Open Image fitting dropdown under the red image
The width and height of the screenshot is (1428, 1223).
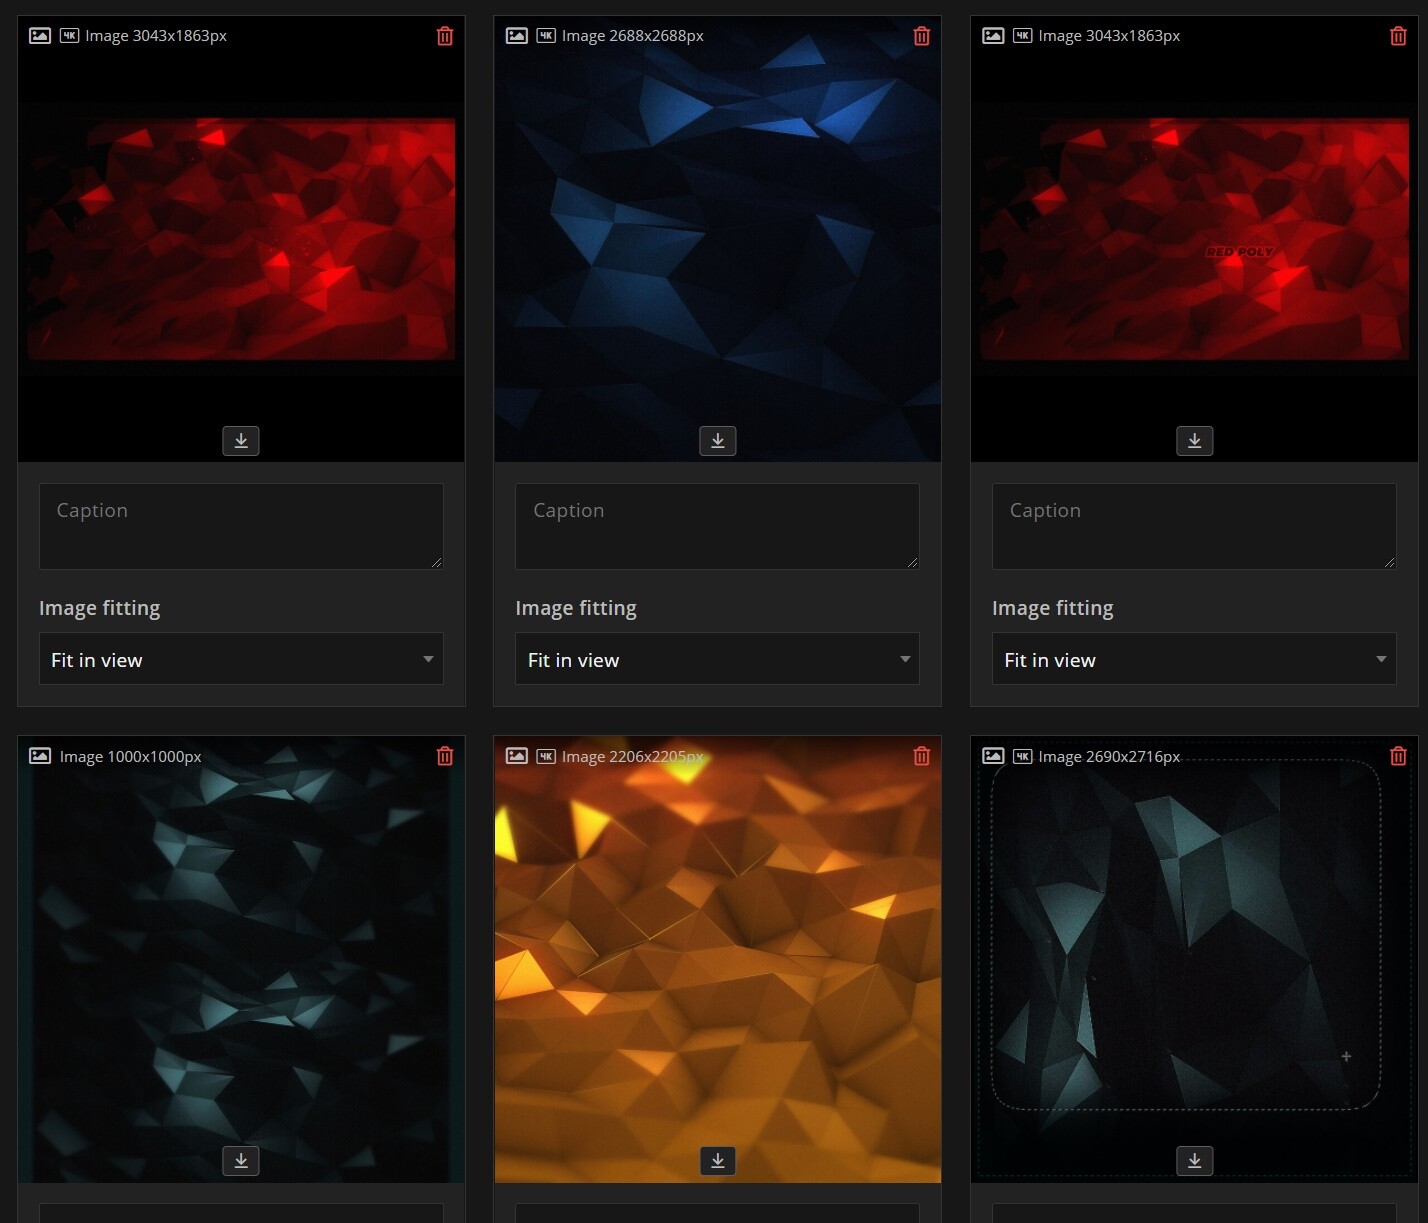pyautogui.click(x=240, y=659)
